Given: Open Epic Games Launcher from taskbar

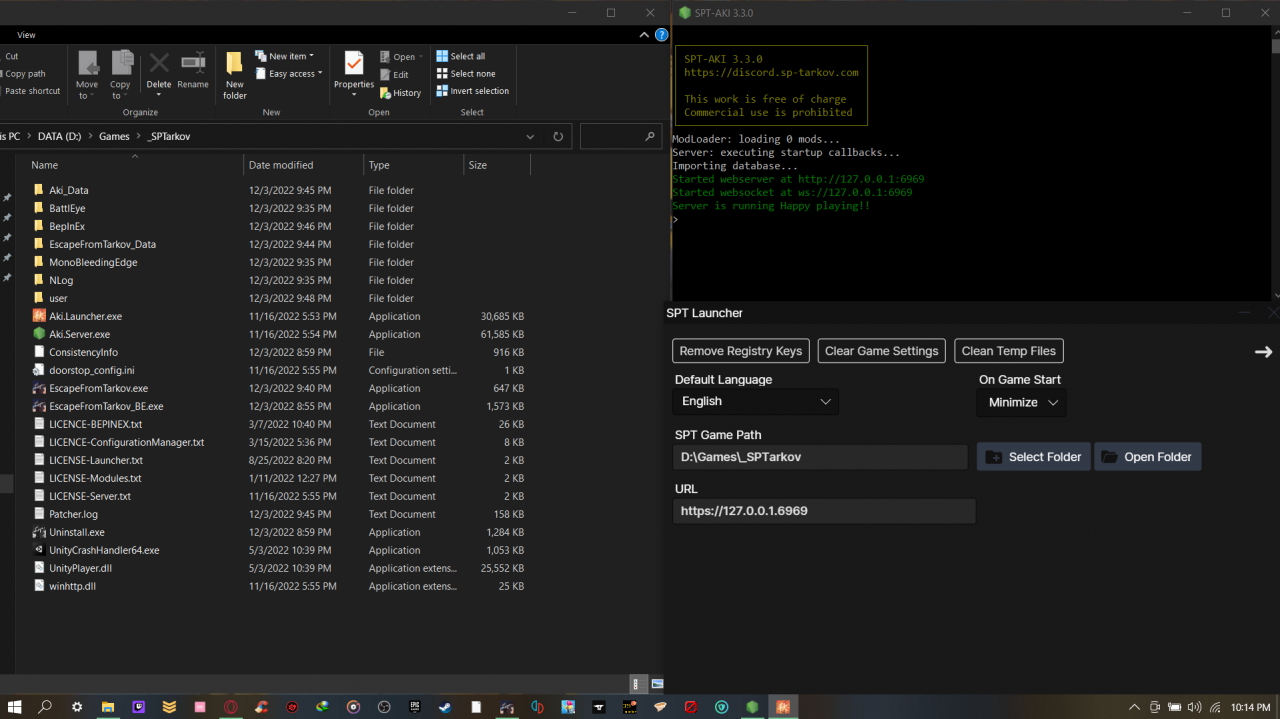Looking at the screenshot, I should click(x=415, y=707).
